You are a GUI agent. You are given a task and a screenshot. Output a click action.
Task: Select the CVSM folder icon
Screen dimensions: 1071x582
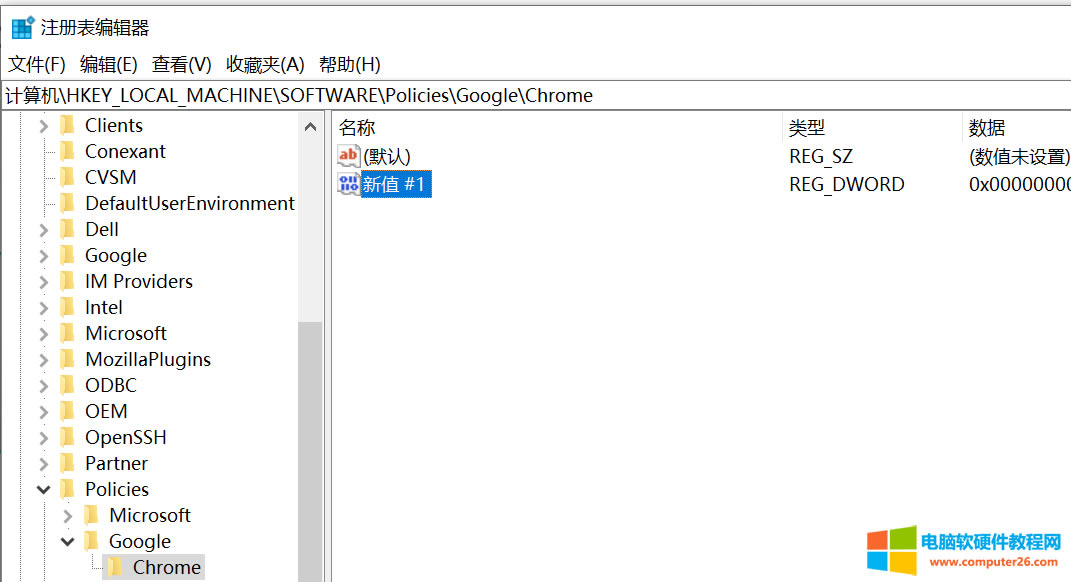point(68,177)
